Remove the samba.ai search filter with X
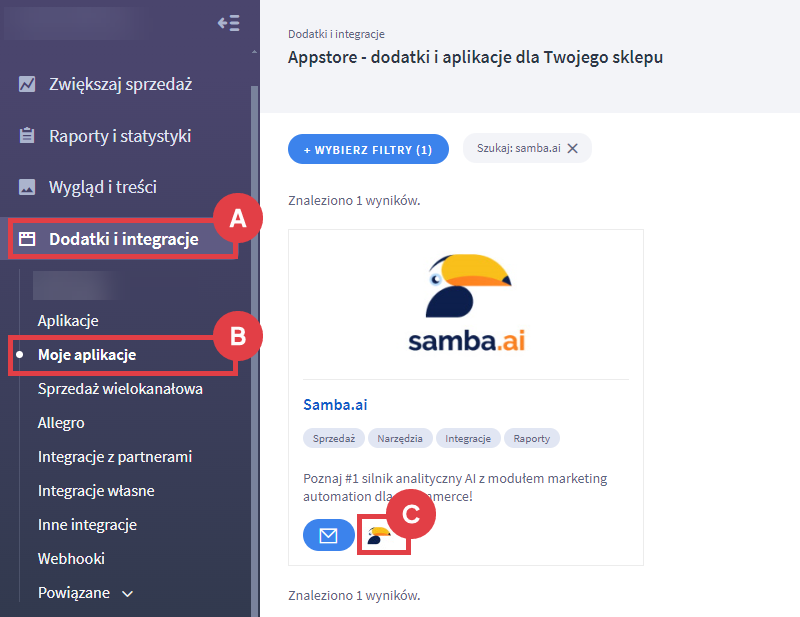The image size is (800, 617). (572, 148)
